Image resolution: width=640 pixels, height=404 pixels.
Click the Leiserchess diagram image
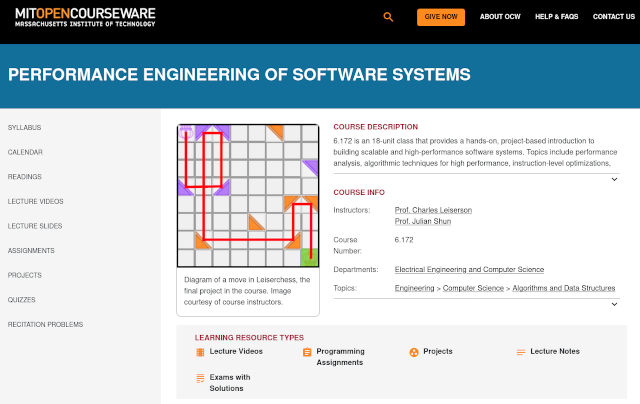pyautogui.click(x=248, y=196)
